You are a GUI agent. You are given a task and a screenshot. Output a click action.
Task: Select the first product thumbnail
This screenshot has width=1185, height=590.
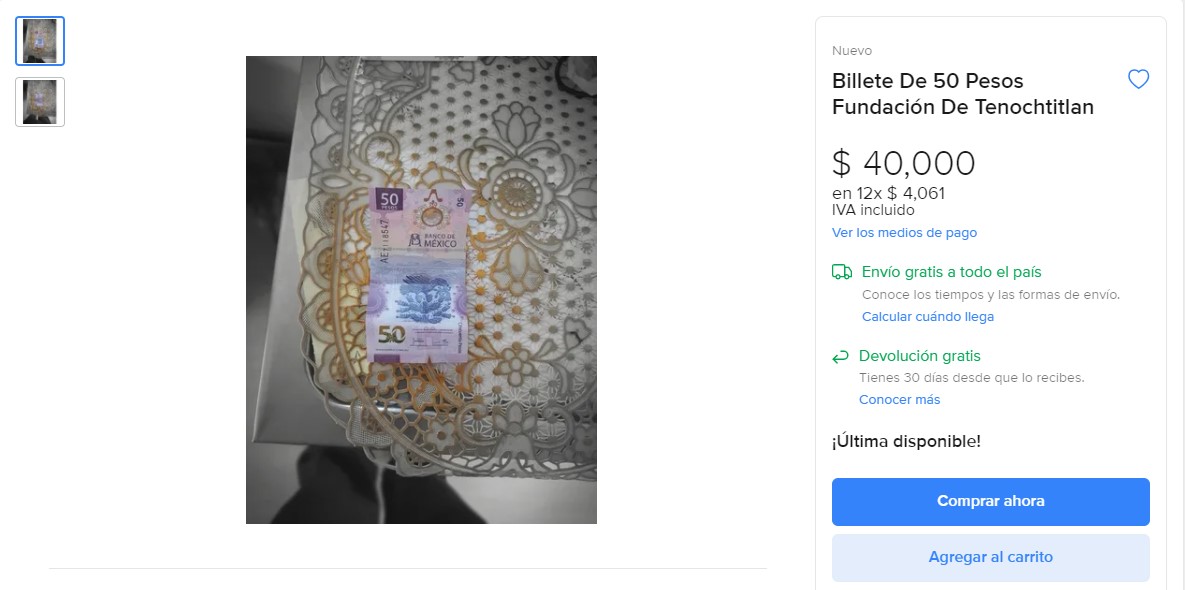40,41
